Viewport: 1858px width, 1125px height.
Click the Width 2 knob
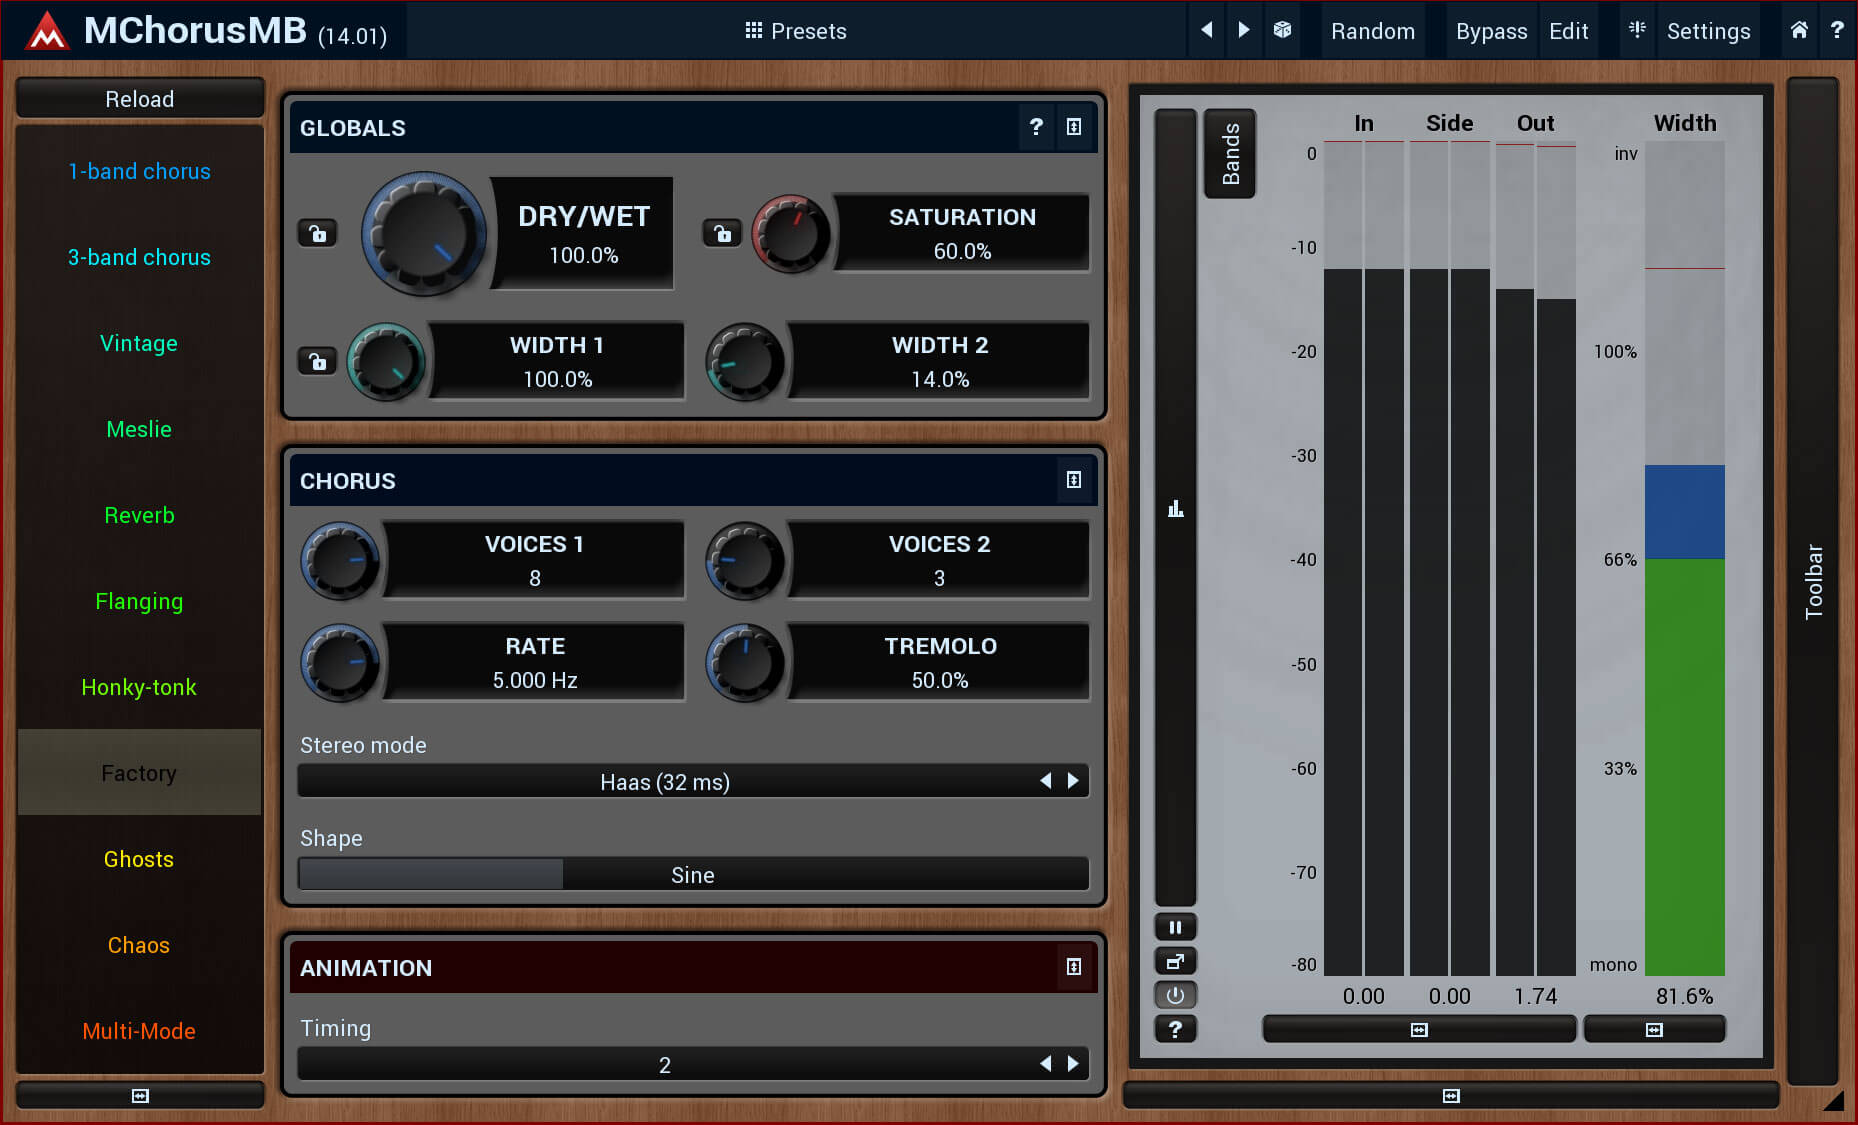pos(745,362)
